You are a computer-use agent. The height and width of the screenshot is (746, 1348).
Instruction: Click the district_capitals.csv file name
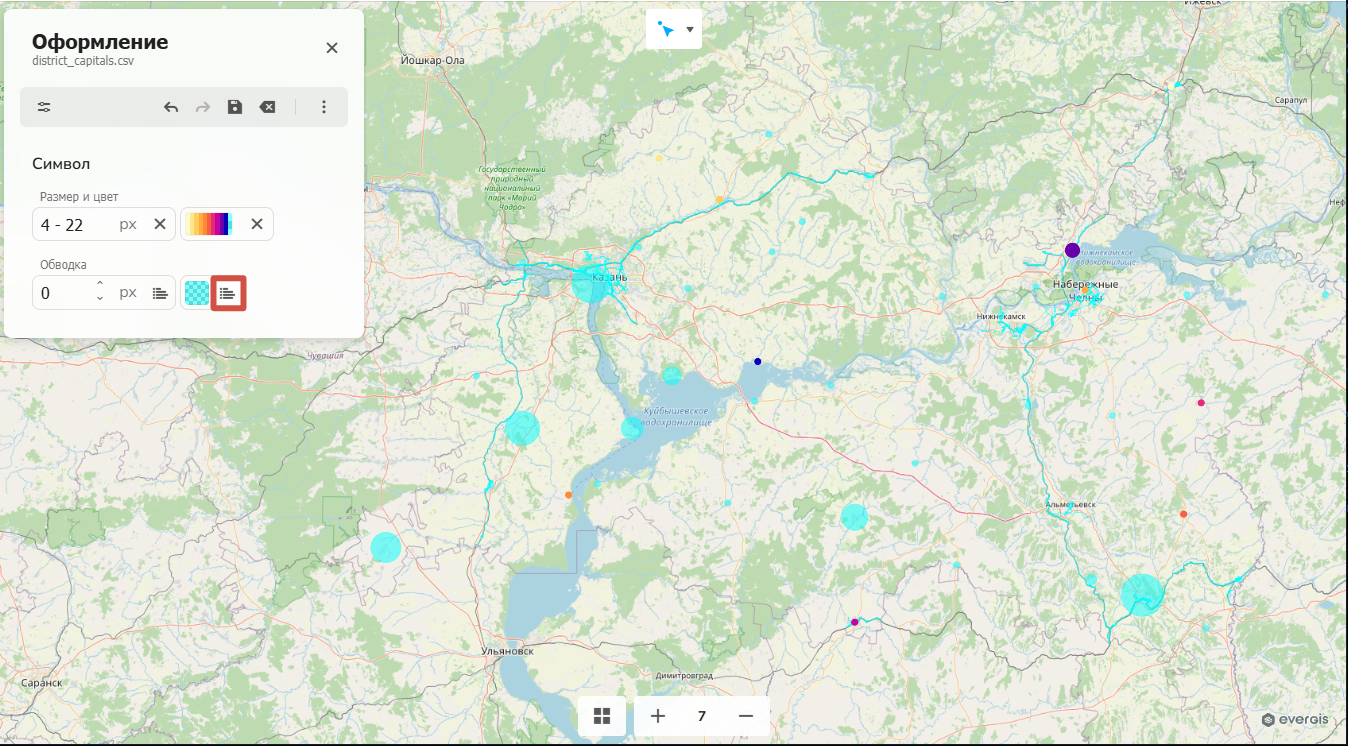[83, 61]
